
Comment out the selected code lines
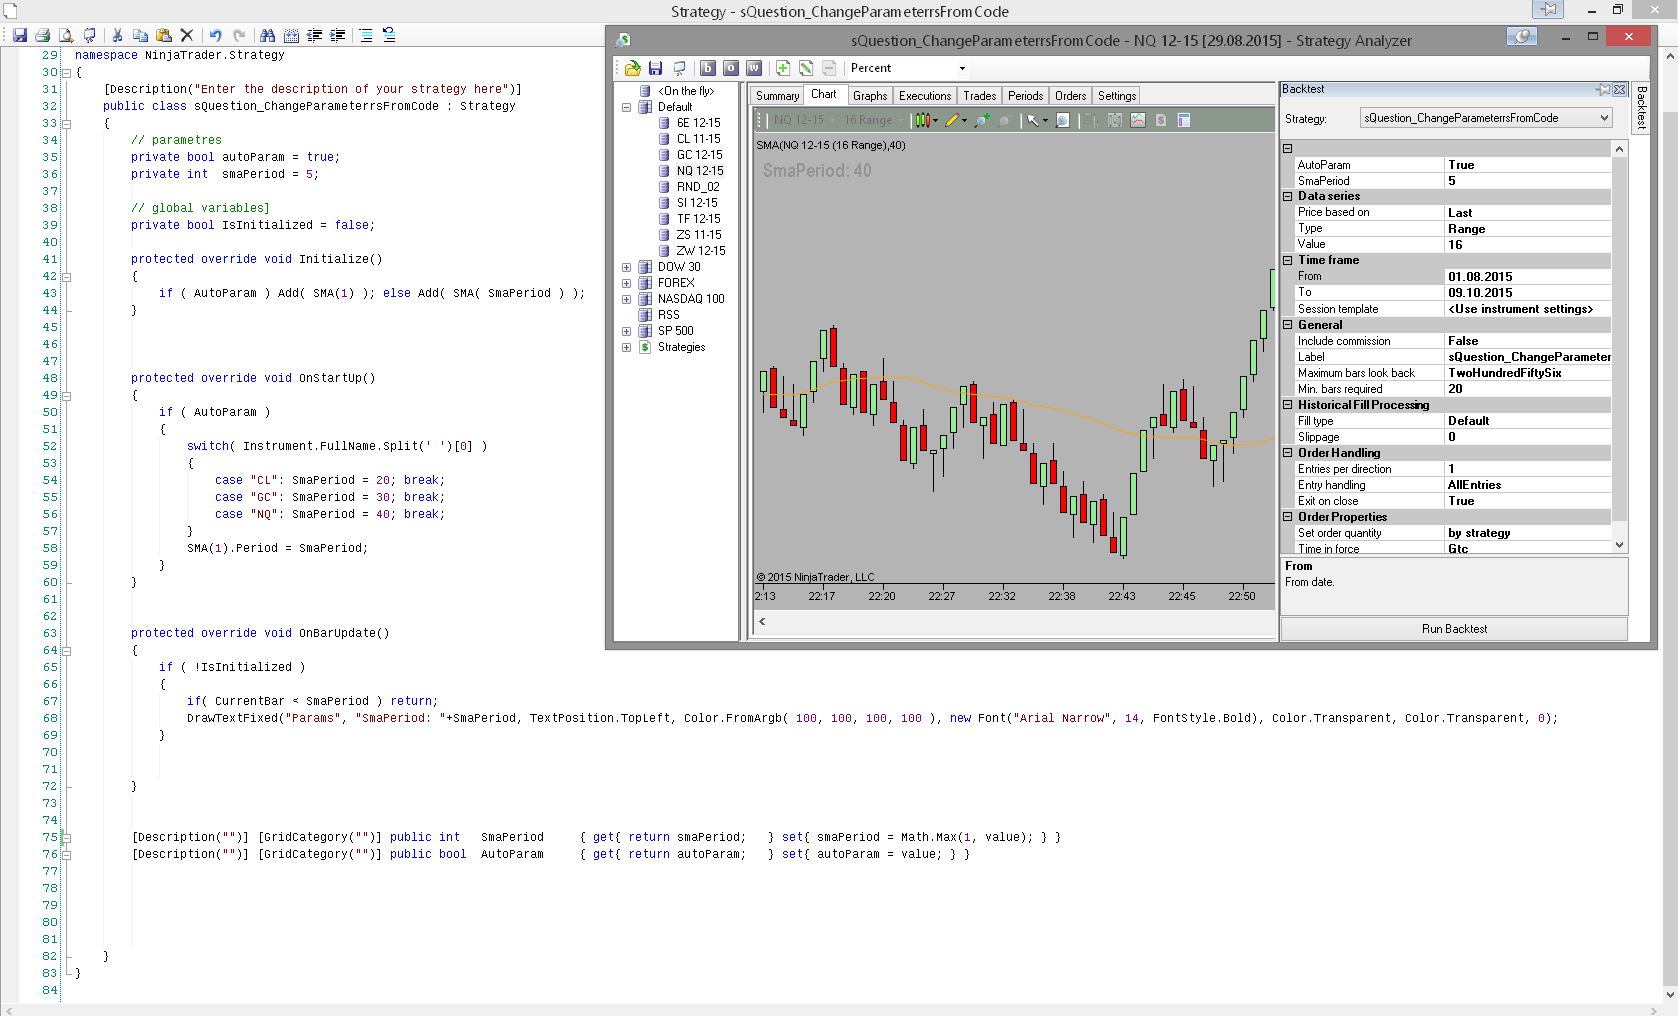(366, 35)
